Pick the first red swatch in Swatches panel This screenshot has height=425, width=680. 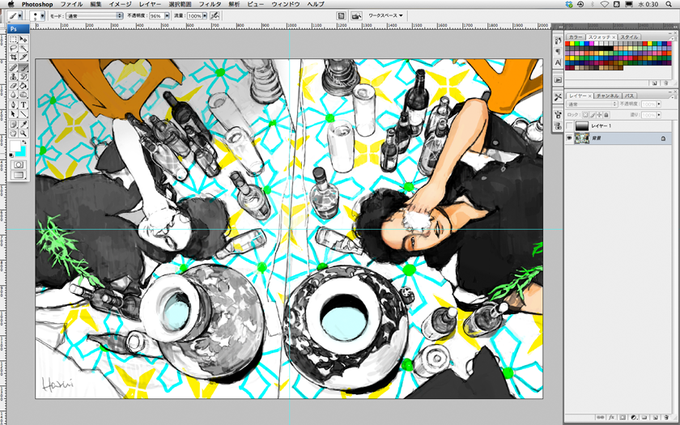(x=568, y=43)
